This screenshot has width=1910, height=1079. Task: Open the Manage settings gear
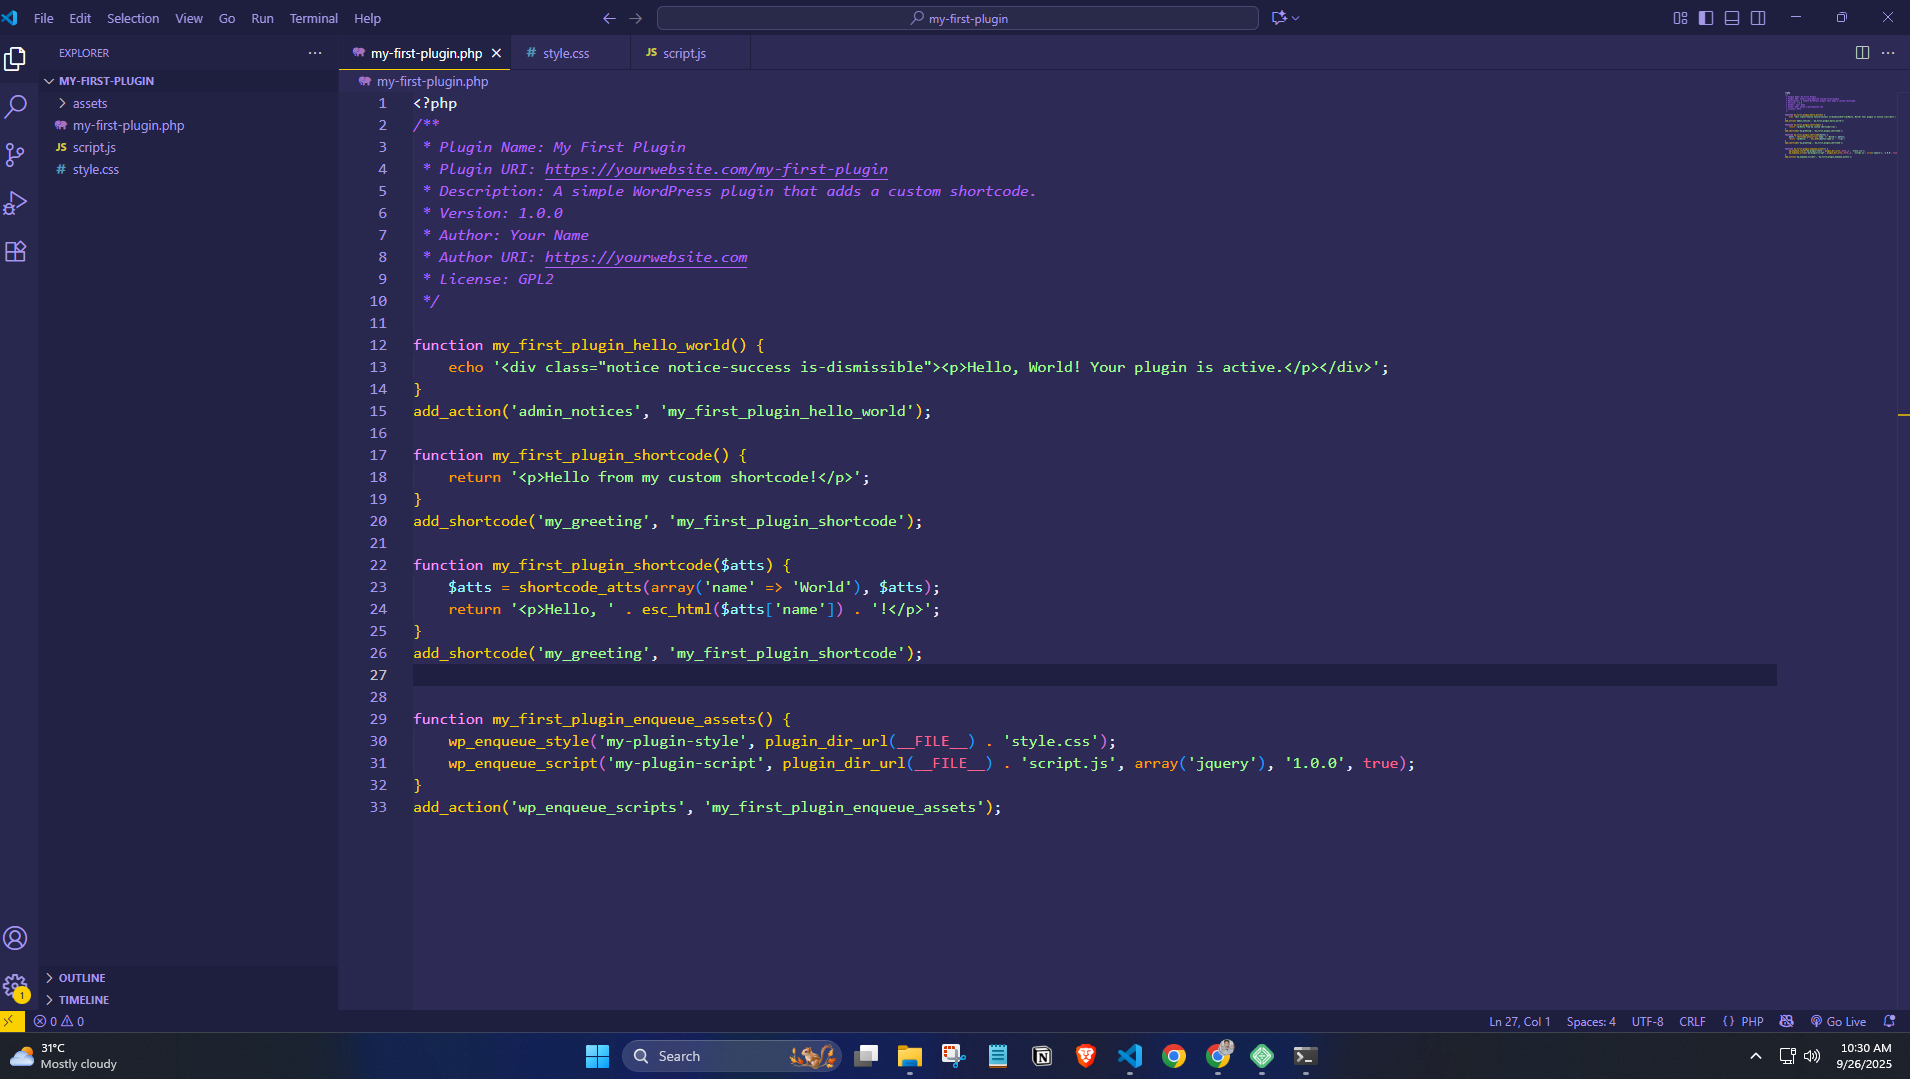coord(16,987)
